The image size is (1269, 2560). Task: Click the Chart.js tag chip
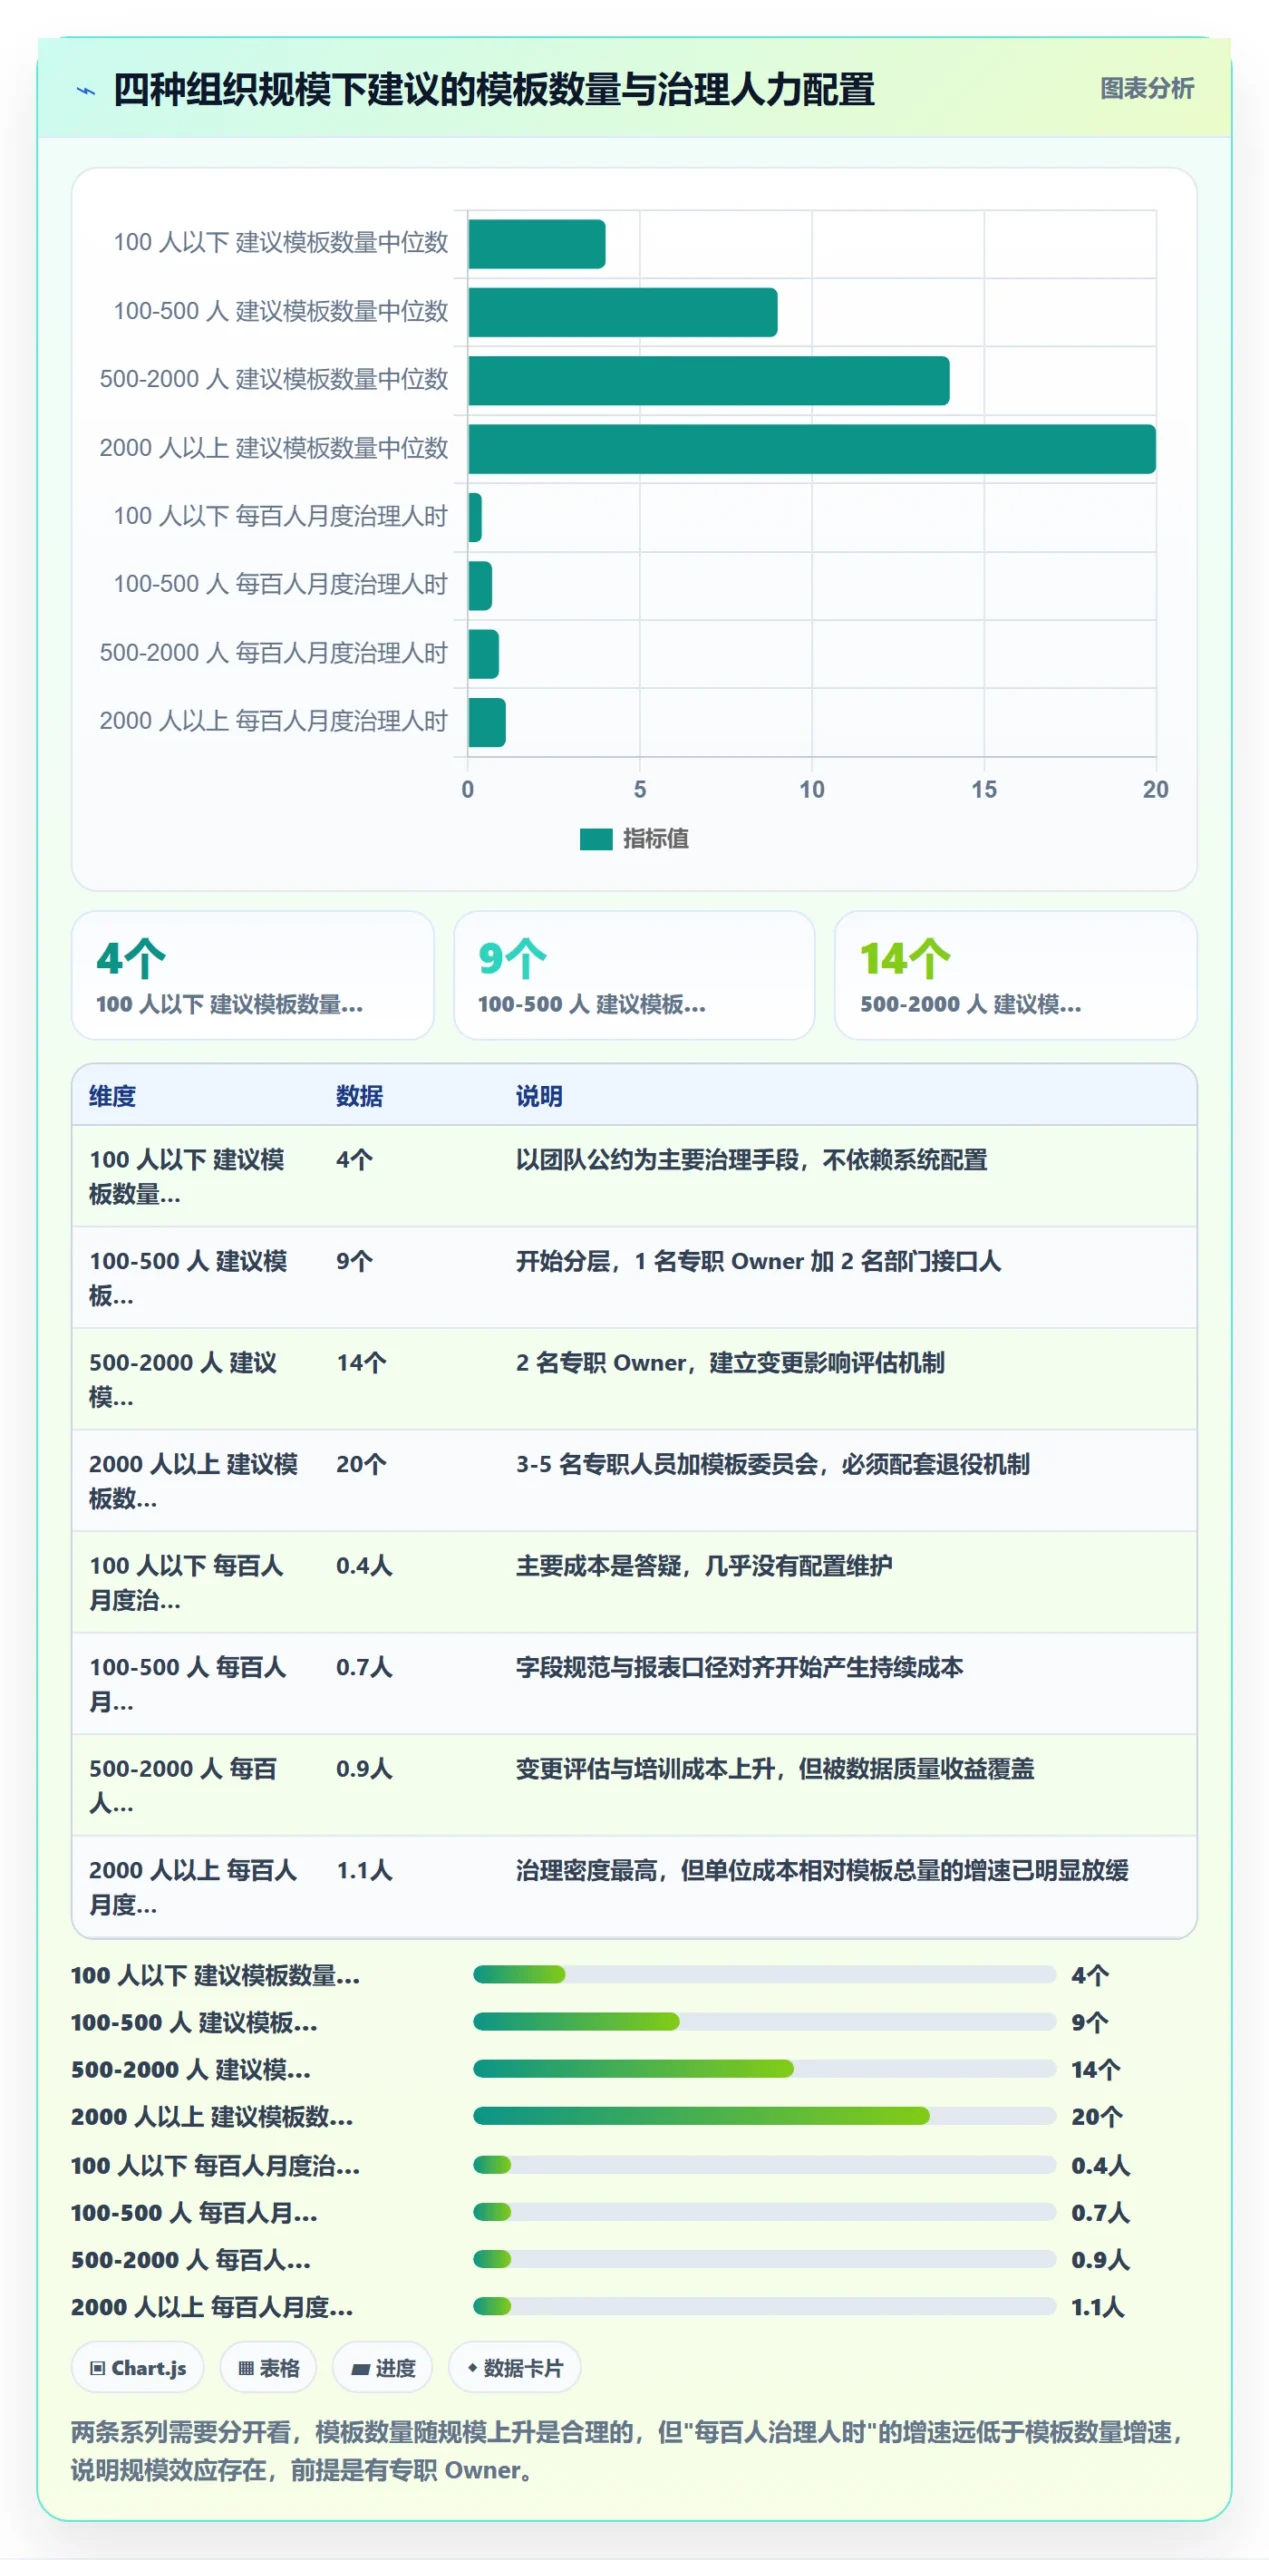pyautogui.click(x=138, y=2366)
